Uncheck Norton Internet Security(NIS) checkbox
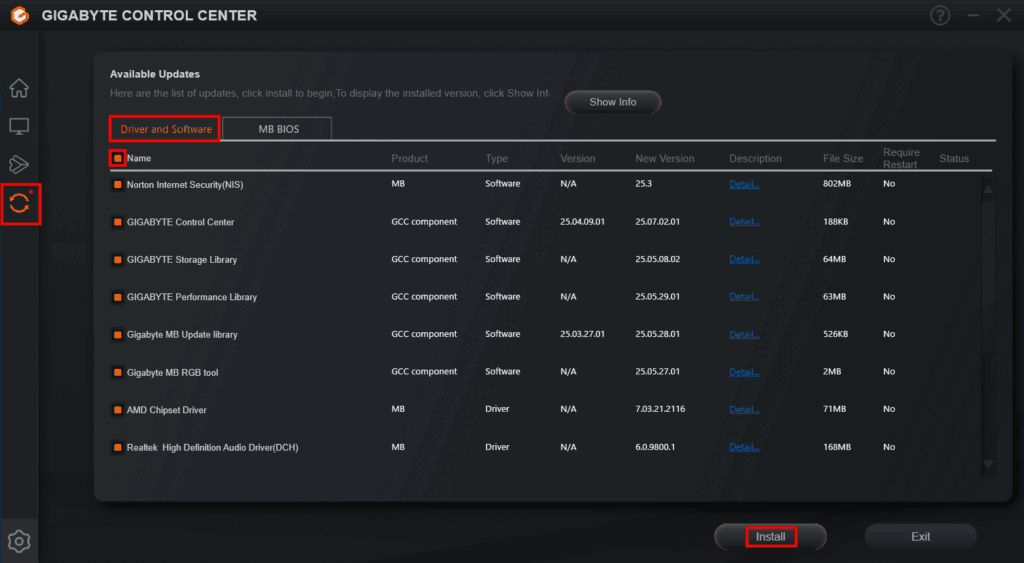 pos(118,185)
